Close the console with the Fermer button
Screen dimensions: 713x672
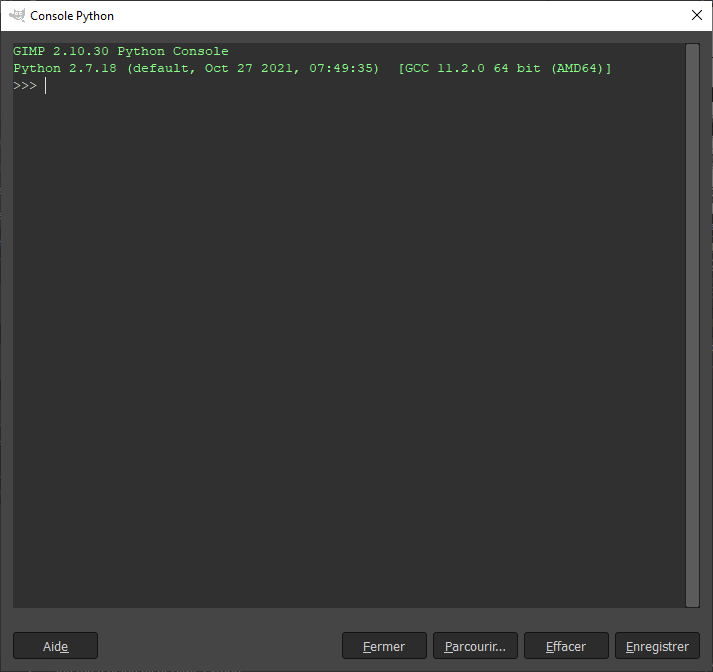click(x=384, y=646)
